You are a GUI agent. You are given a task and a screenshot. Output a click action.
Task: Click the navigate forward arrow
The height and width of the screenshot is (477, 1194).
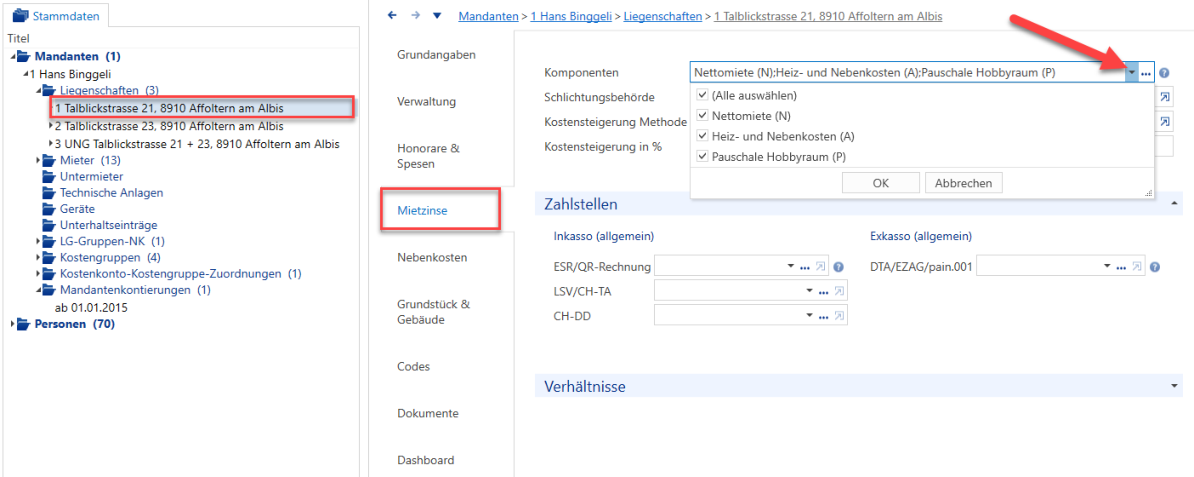pyautogui.click(x=414, y=14)
